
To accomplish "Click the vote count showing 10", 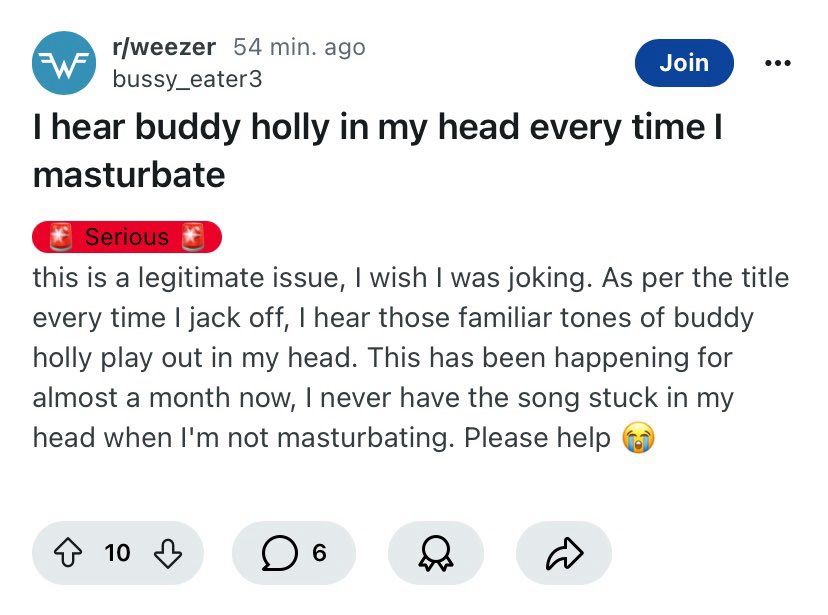I will point(118,553).
